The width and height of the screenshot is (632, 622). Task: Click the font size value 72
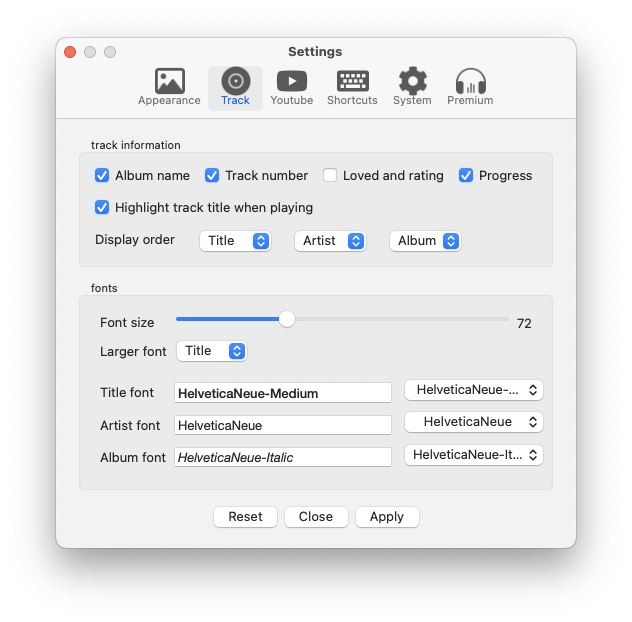(524, 323)
